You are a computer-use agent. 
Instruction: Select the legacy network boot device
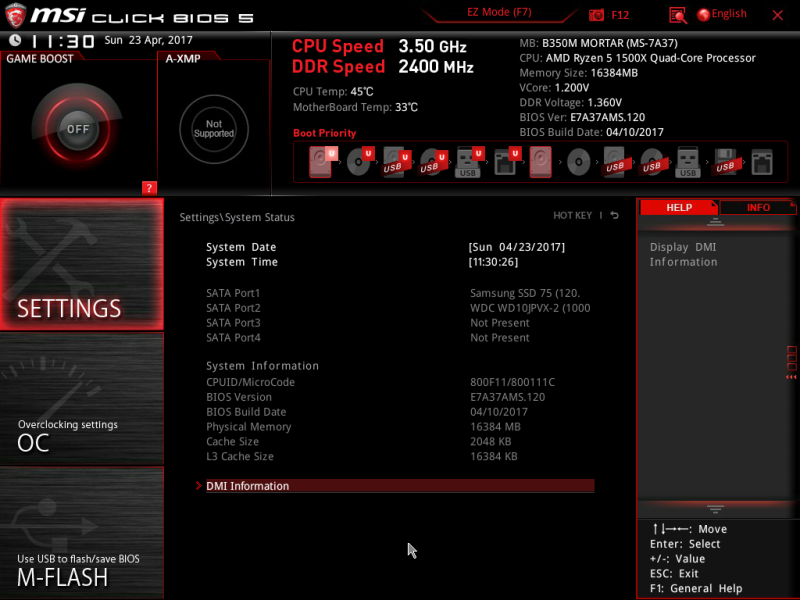(762, 162)
